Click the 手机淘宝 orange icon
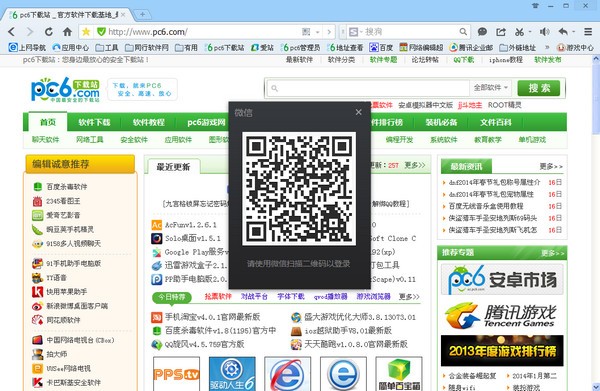The image size is (600, 391). tap(157, 317)
